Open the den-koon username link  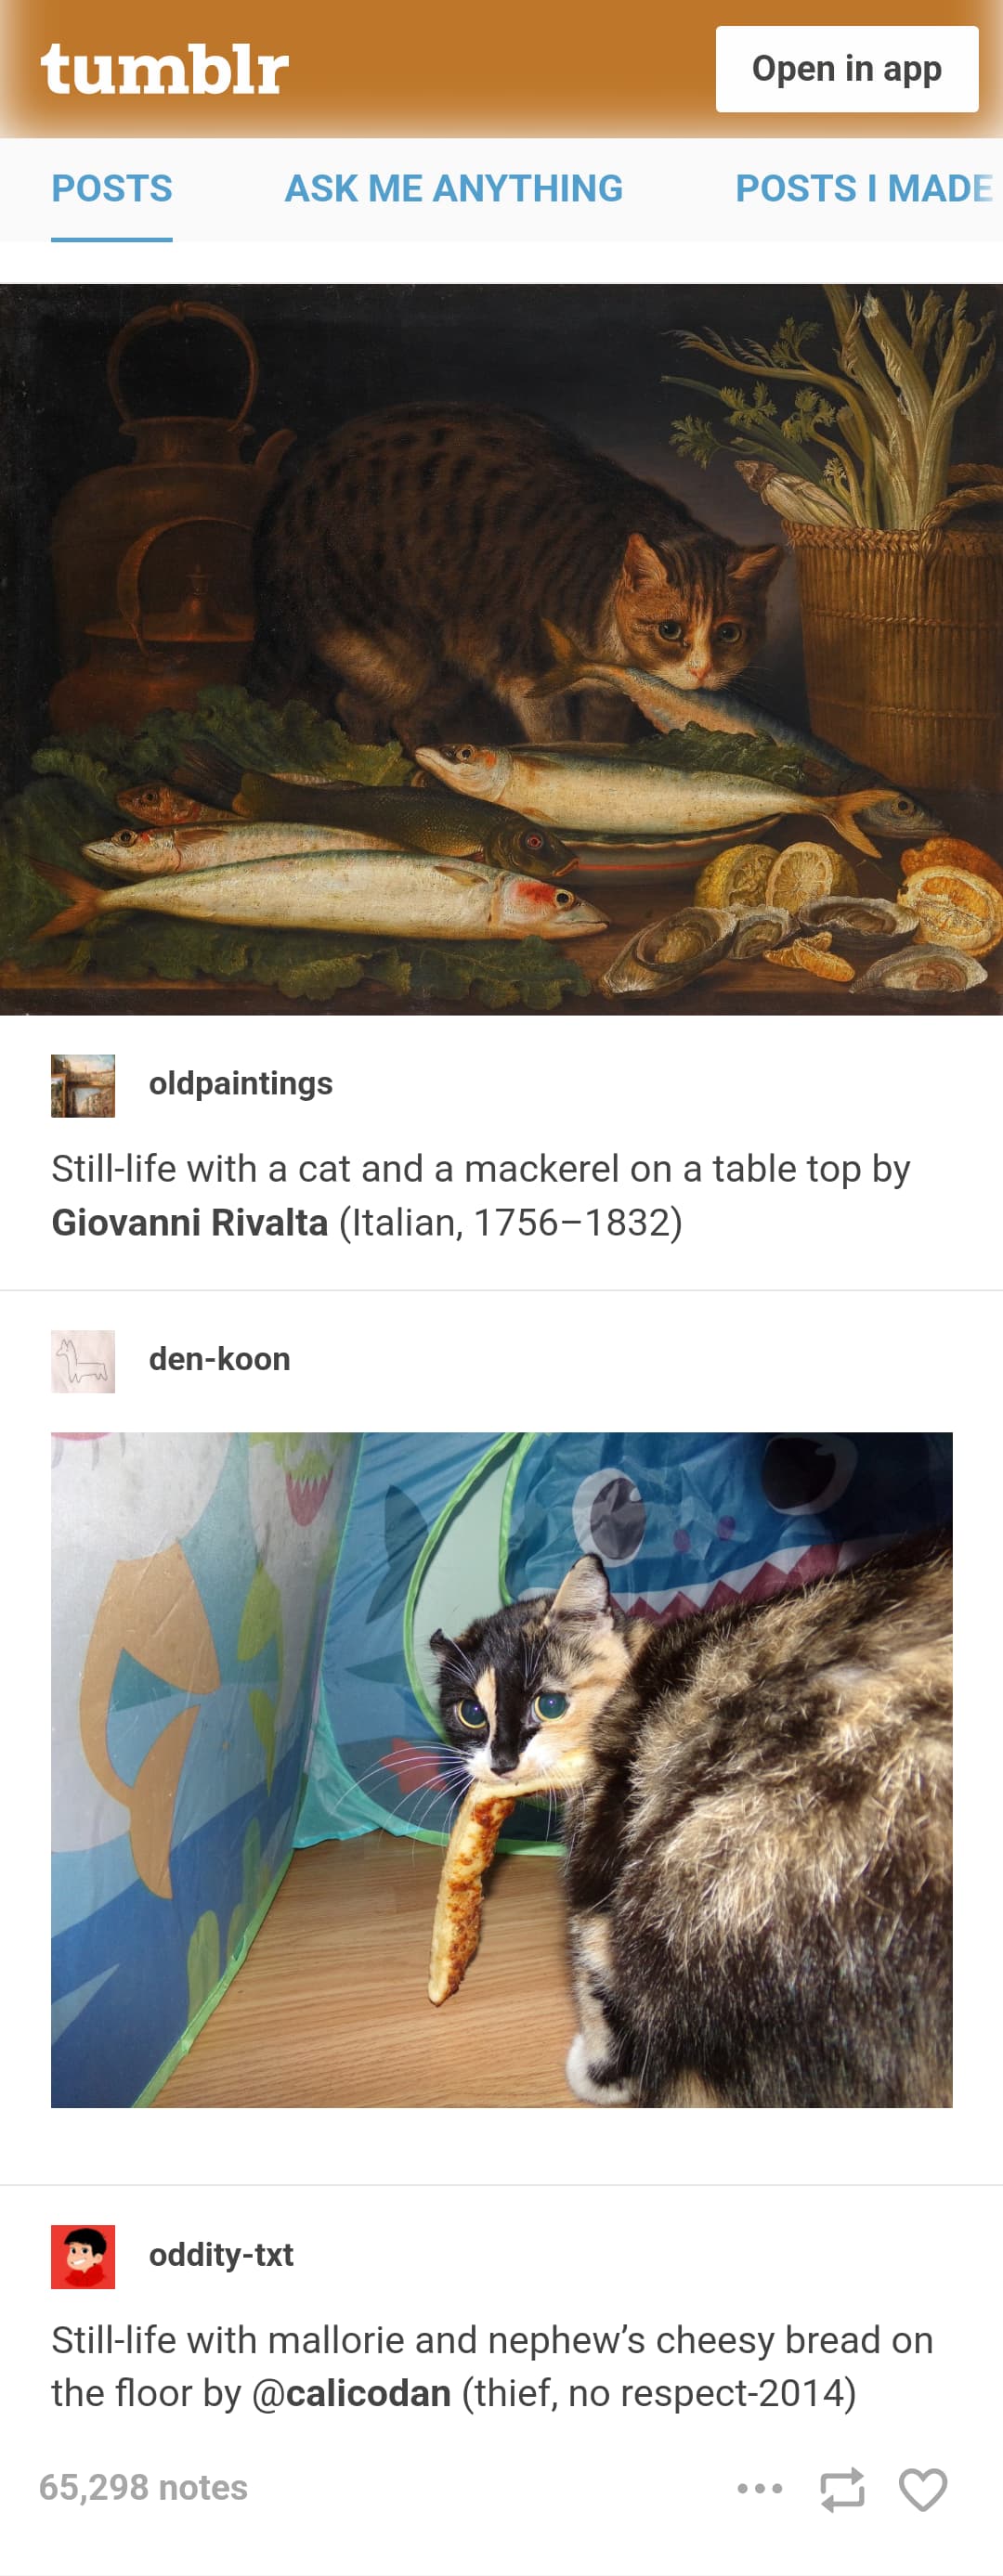(x=220, y=1360)
